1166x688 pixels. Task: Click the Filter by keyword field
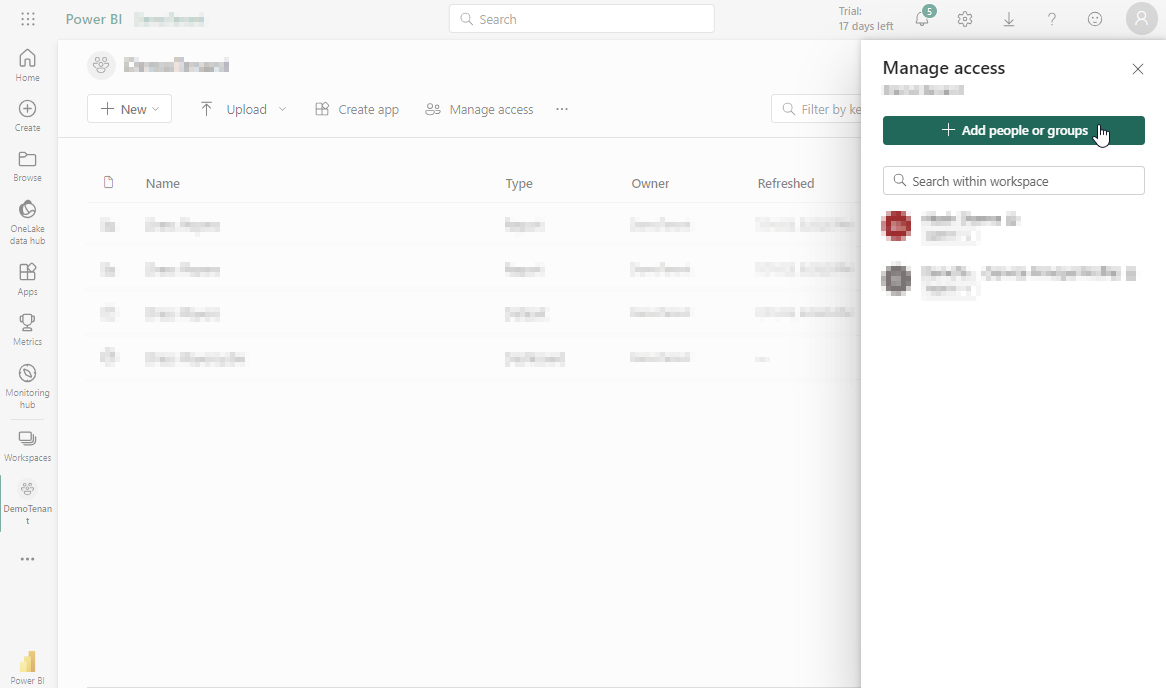[816, 109]
